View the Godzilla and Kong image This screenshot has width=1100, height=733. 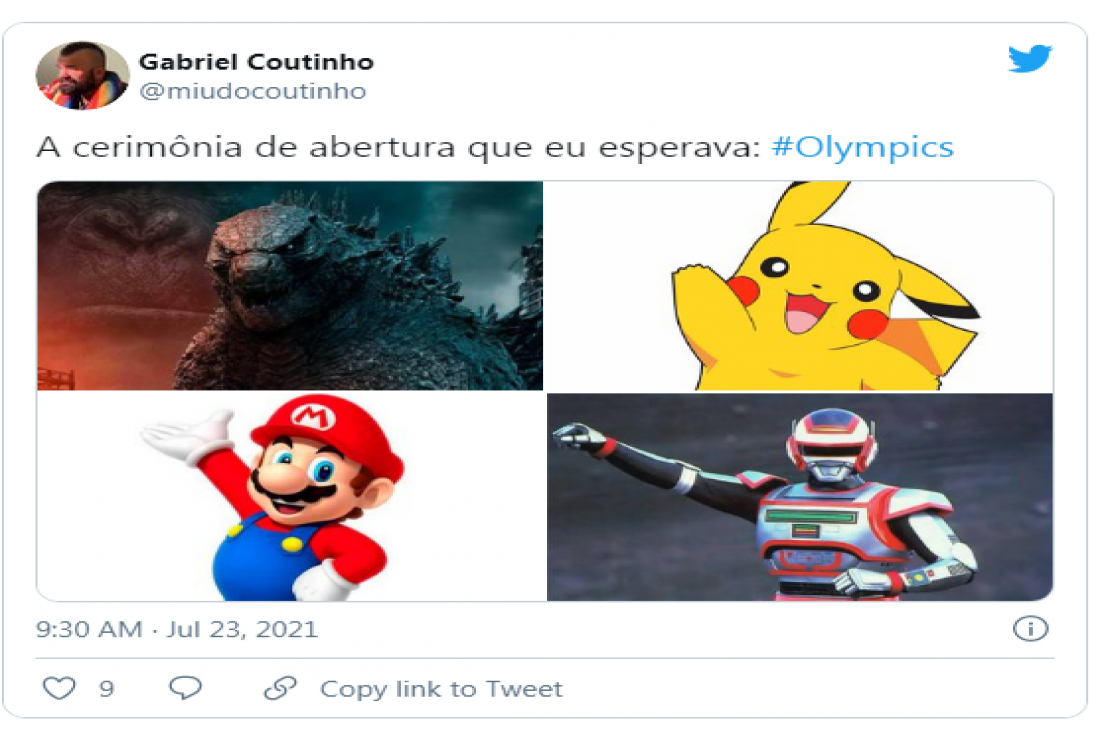[290, 285]
